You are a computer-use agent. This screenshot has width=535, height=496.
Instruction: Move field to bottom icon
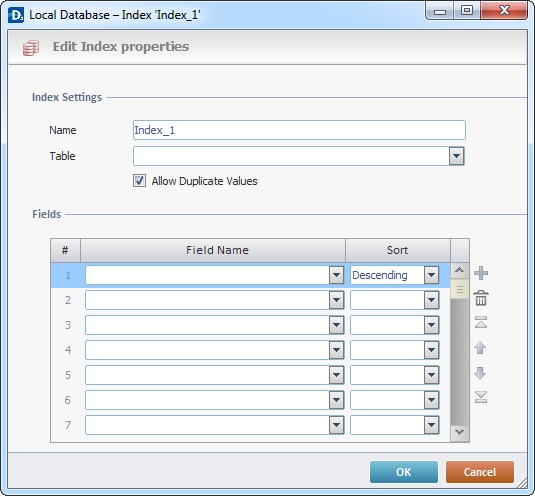[481, 397]
